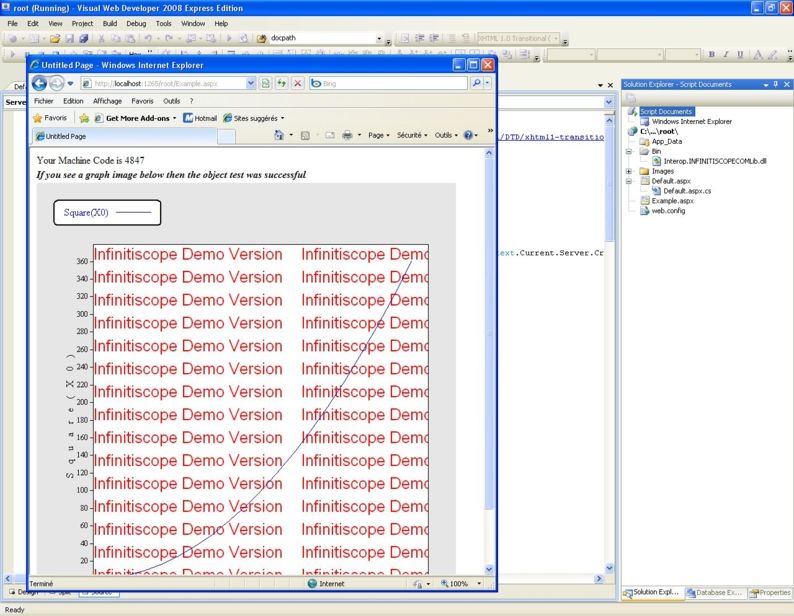Open the Page dropdown in IE

379,134
